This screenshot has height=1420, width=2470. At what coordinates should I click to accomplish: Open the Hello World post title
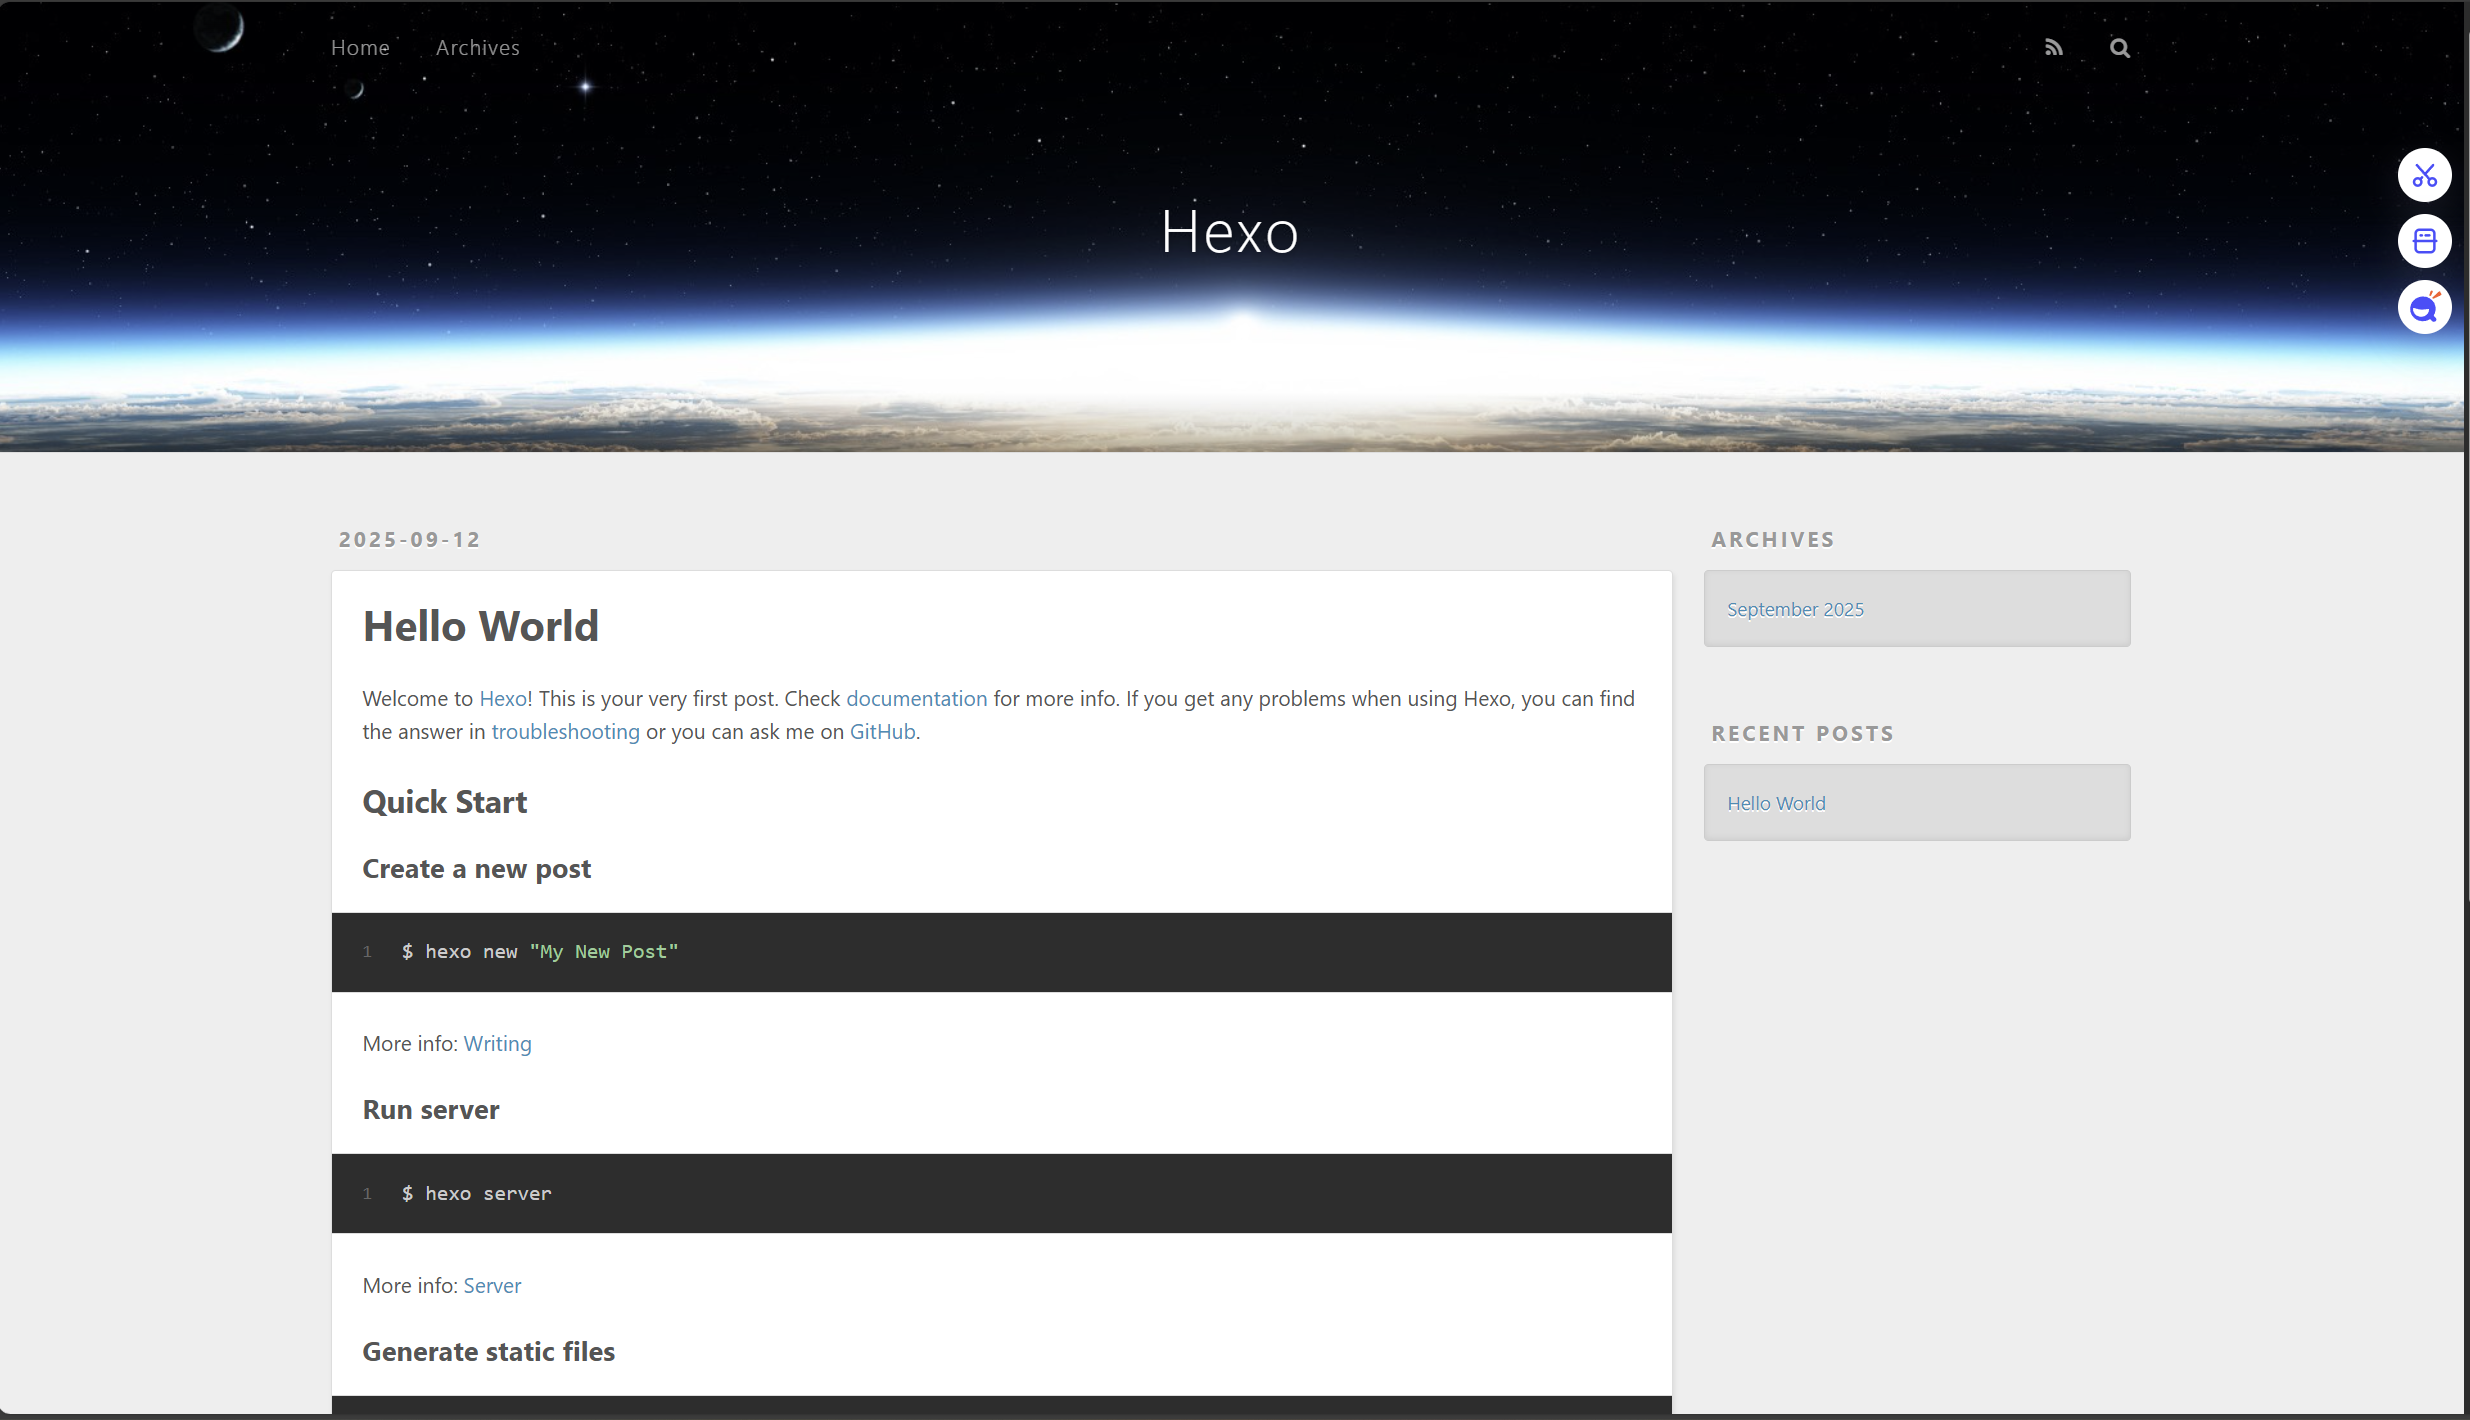[x=481, y=626]
